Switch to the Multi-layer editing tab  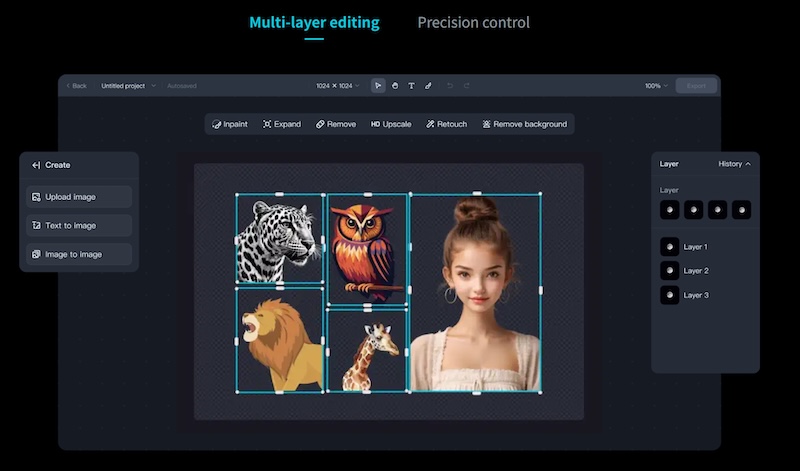(x=314, y=22)
